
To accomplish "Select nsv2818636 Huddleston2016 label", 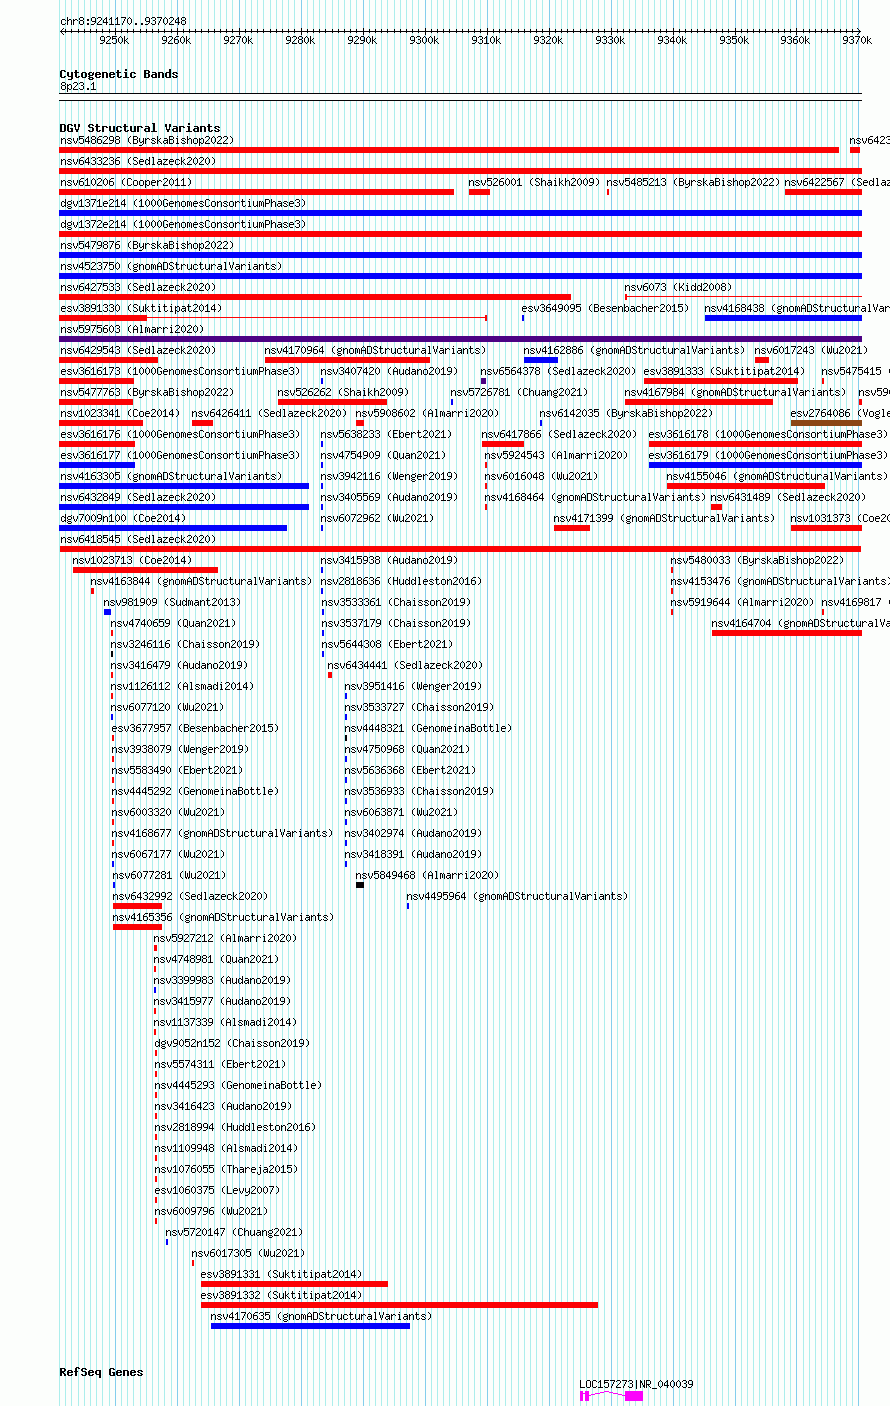I will coord(401,581).
